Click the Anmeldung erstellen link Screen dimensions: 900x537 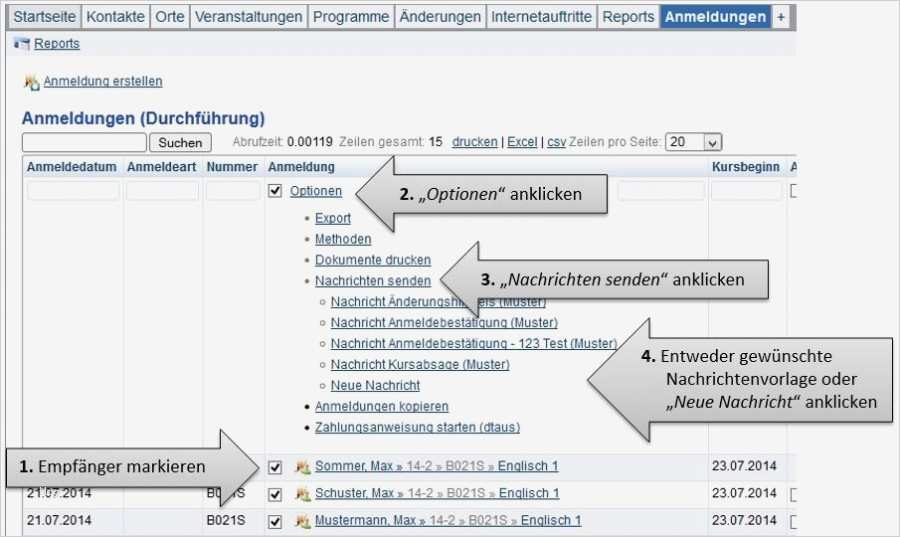(103, 81)
